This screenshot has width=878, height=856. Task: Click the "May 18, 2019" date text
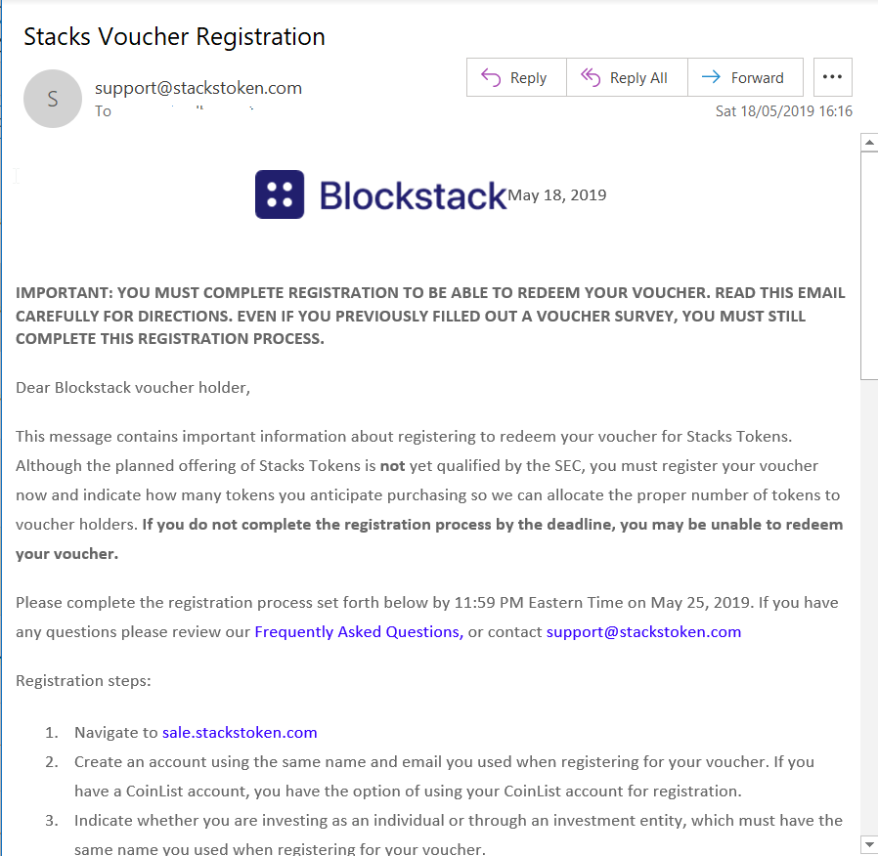coord(557,195)
